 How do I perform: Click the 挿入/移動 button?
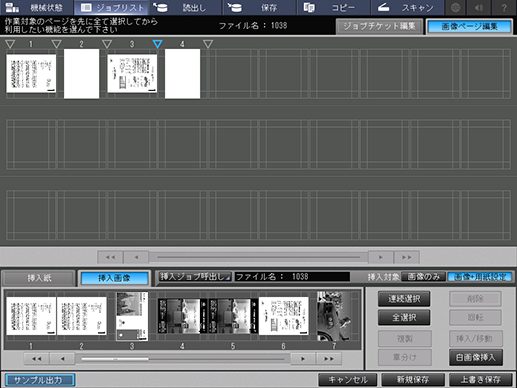[x=476, y=339]
